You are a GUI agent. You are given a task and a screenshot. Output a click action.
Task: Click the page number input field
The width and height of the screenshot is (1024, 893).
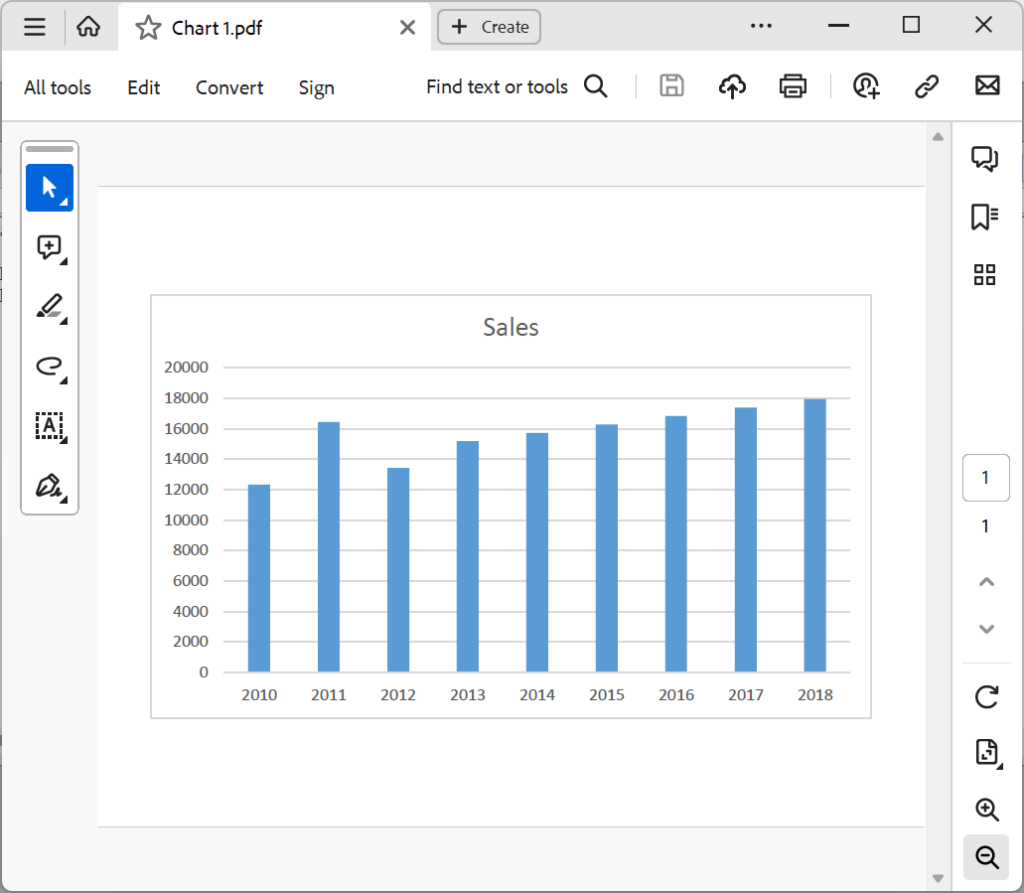click(985, 478)
